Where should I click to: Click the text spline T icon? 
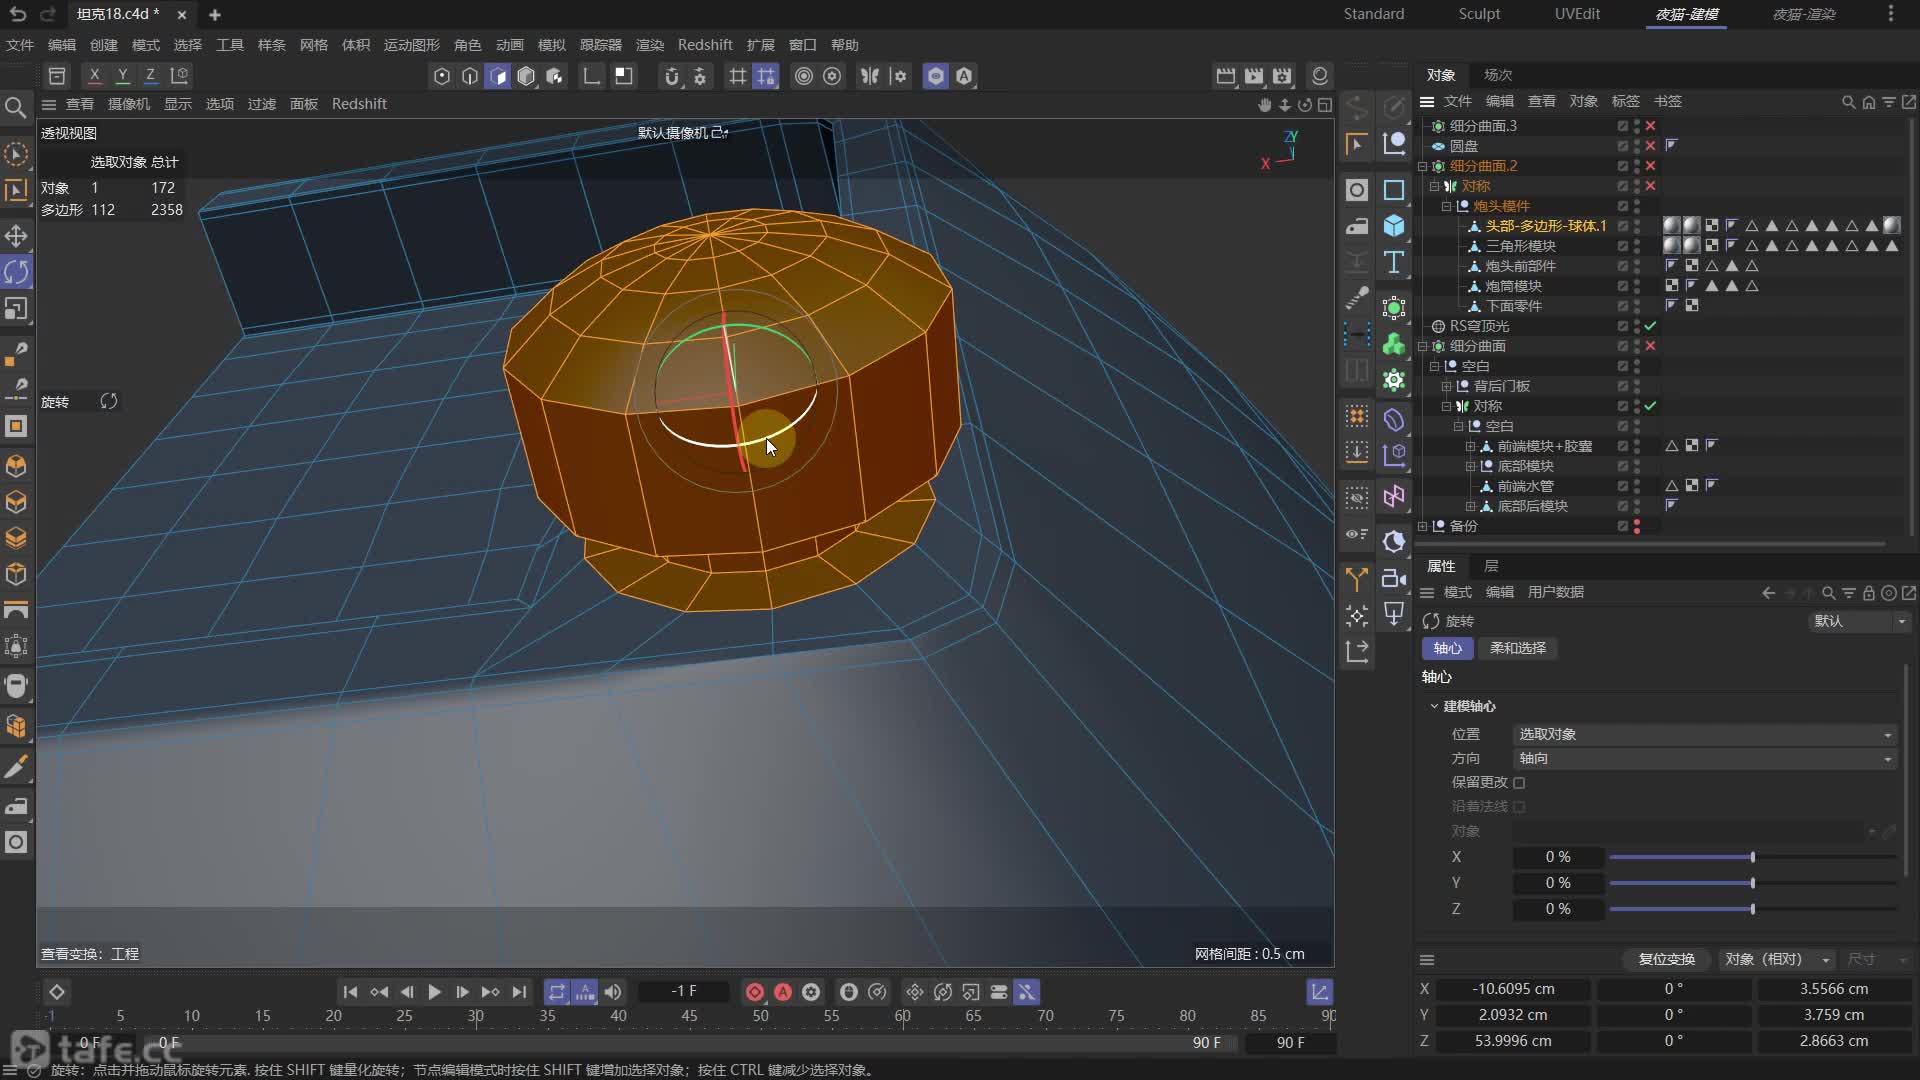click(1394, 262)
